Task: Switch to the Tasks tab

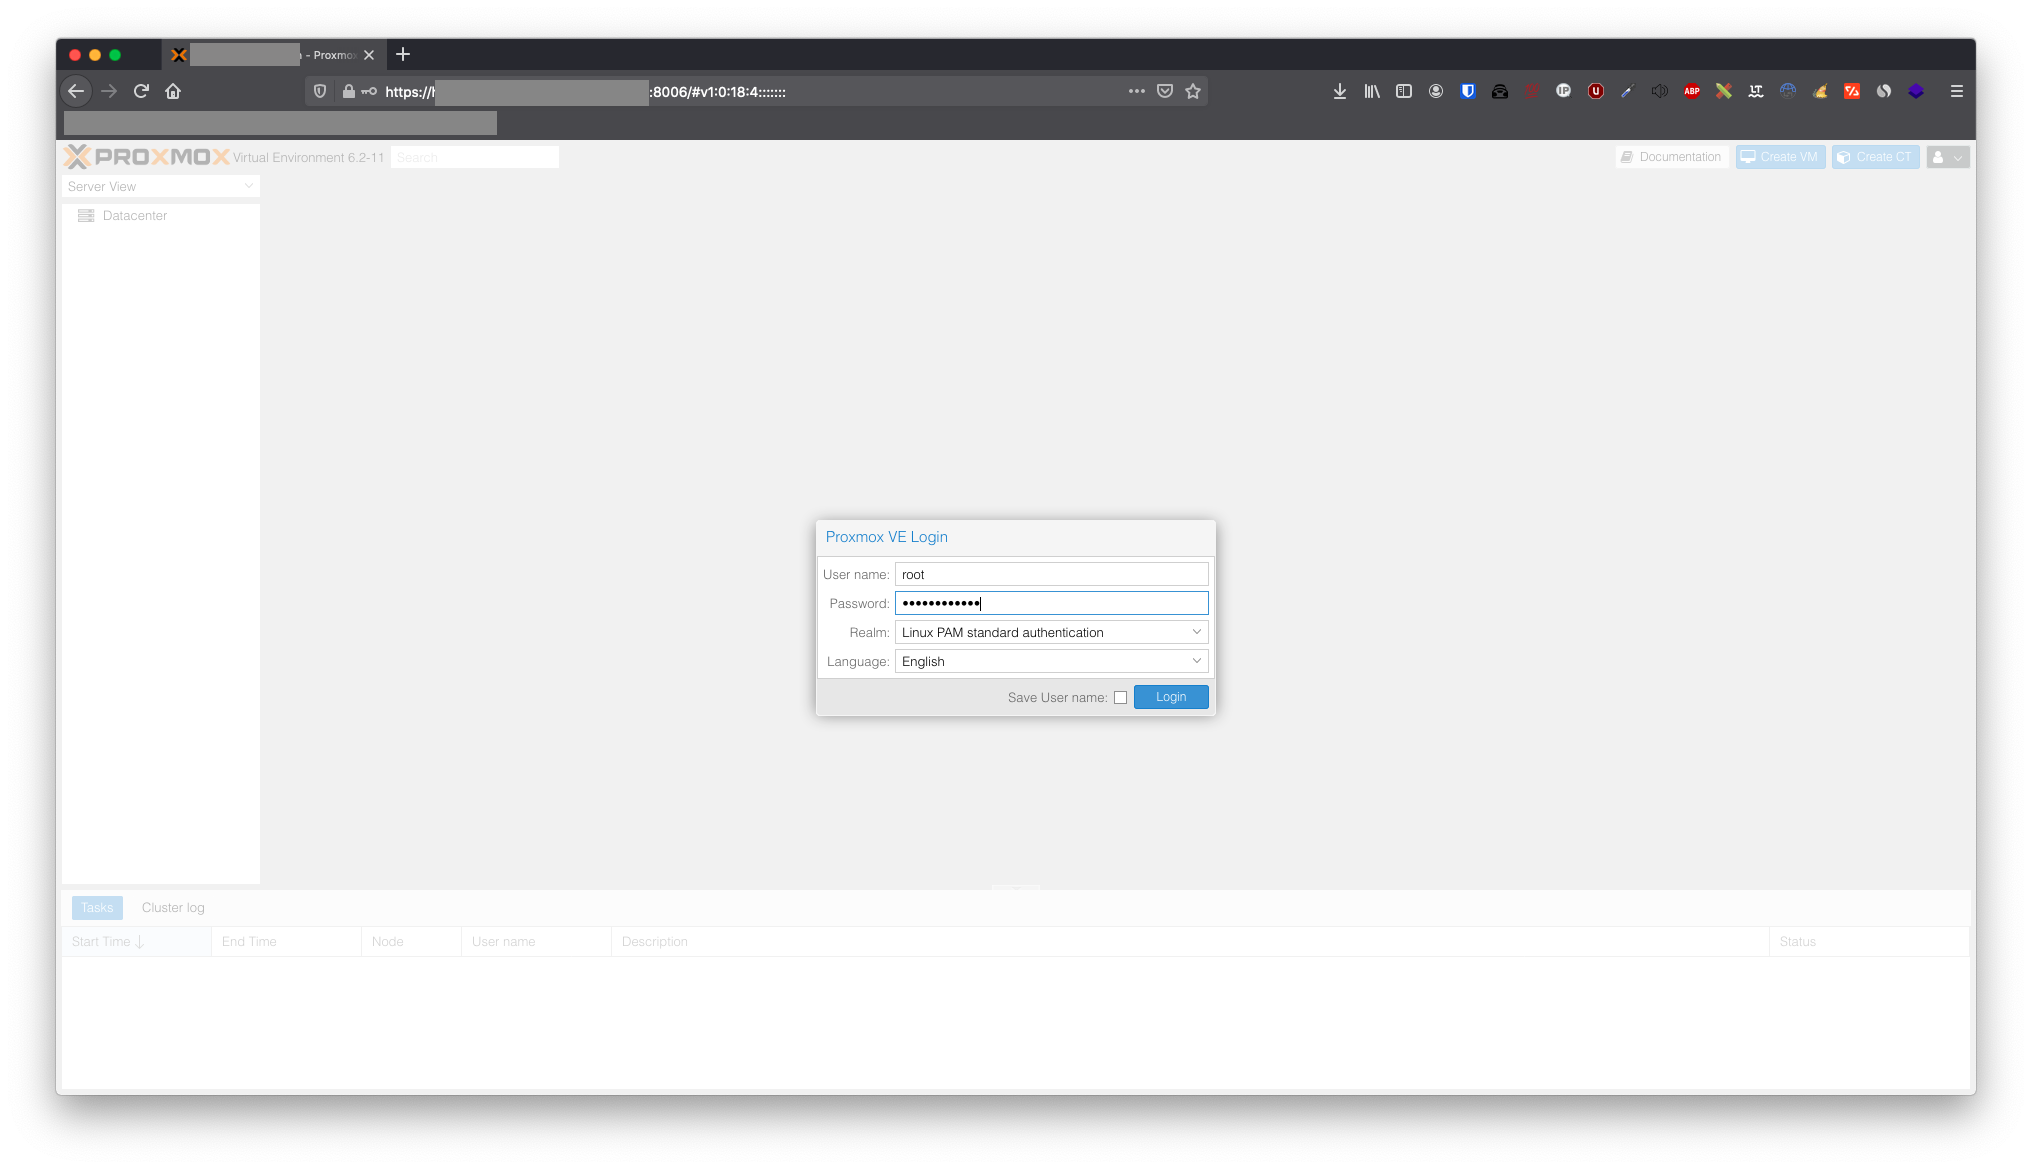Action: coord(97,907)
